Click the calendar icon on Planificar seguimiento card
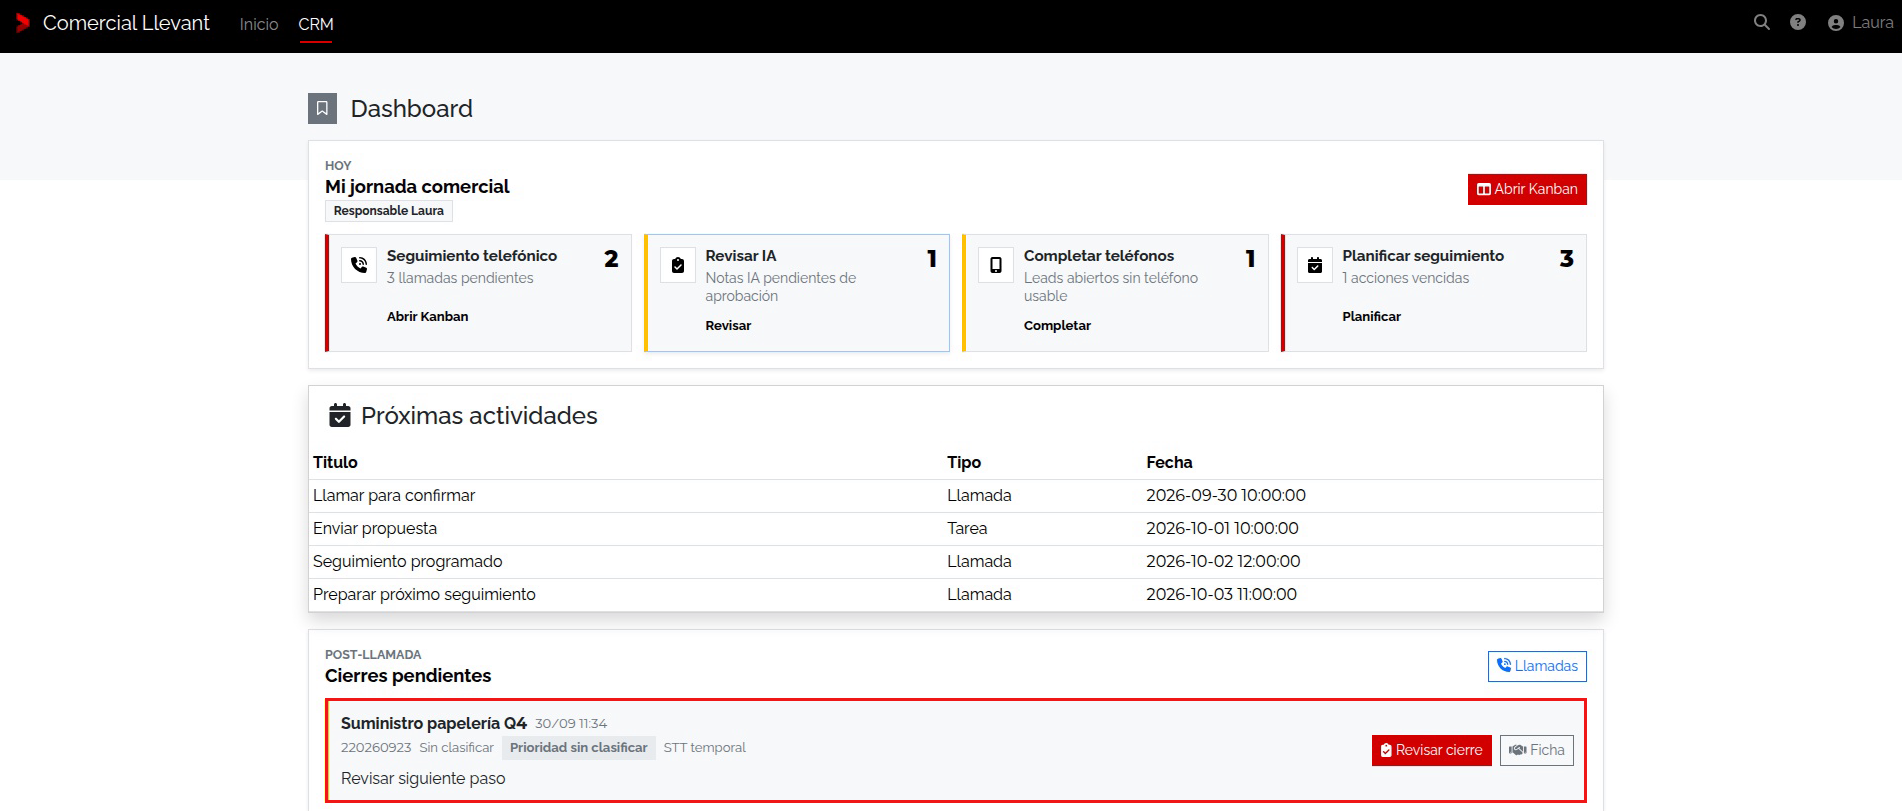This screenshot has height=811, width=1902. point(1315,265)
